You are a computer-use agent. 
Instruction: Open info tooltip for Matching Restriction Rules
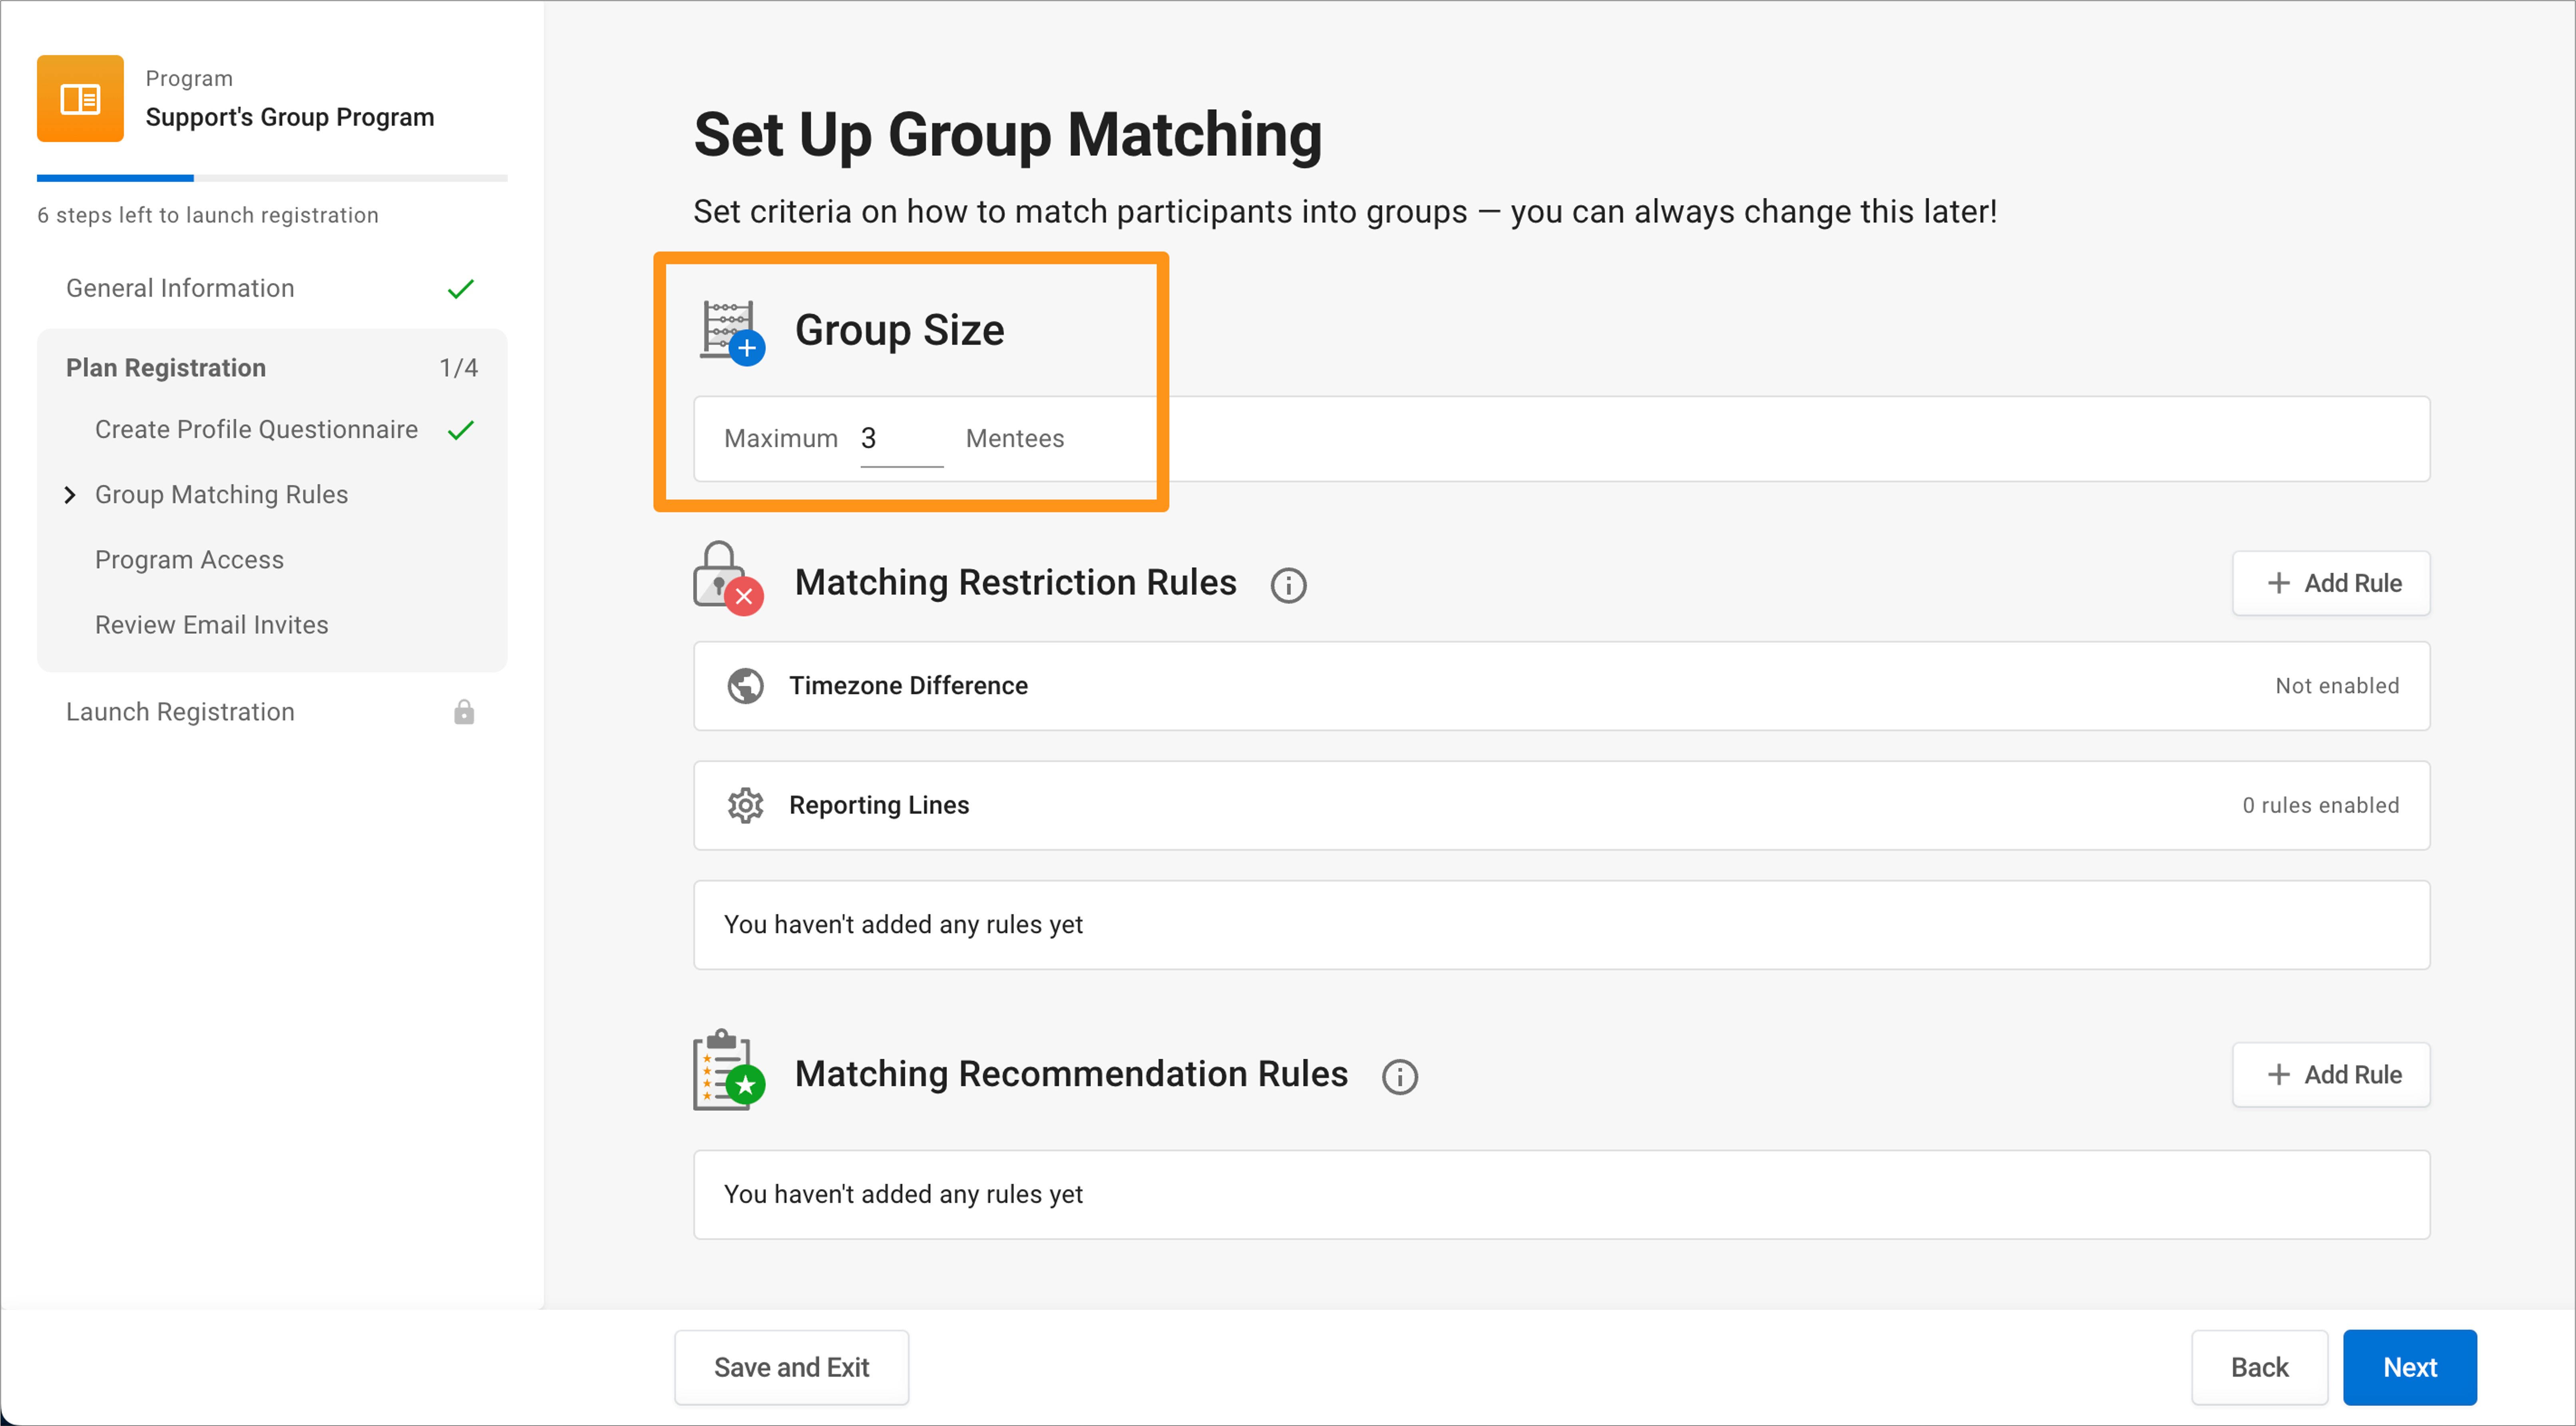tap(1288, 585)
